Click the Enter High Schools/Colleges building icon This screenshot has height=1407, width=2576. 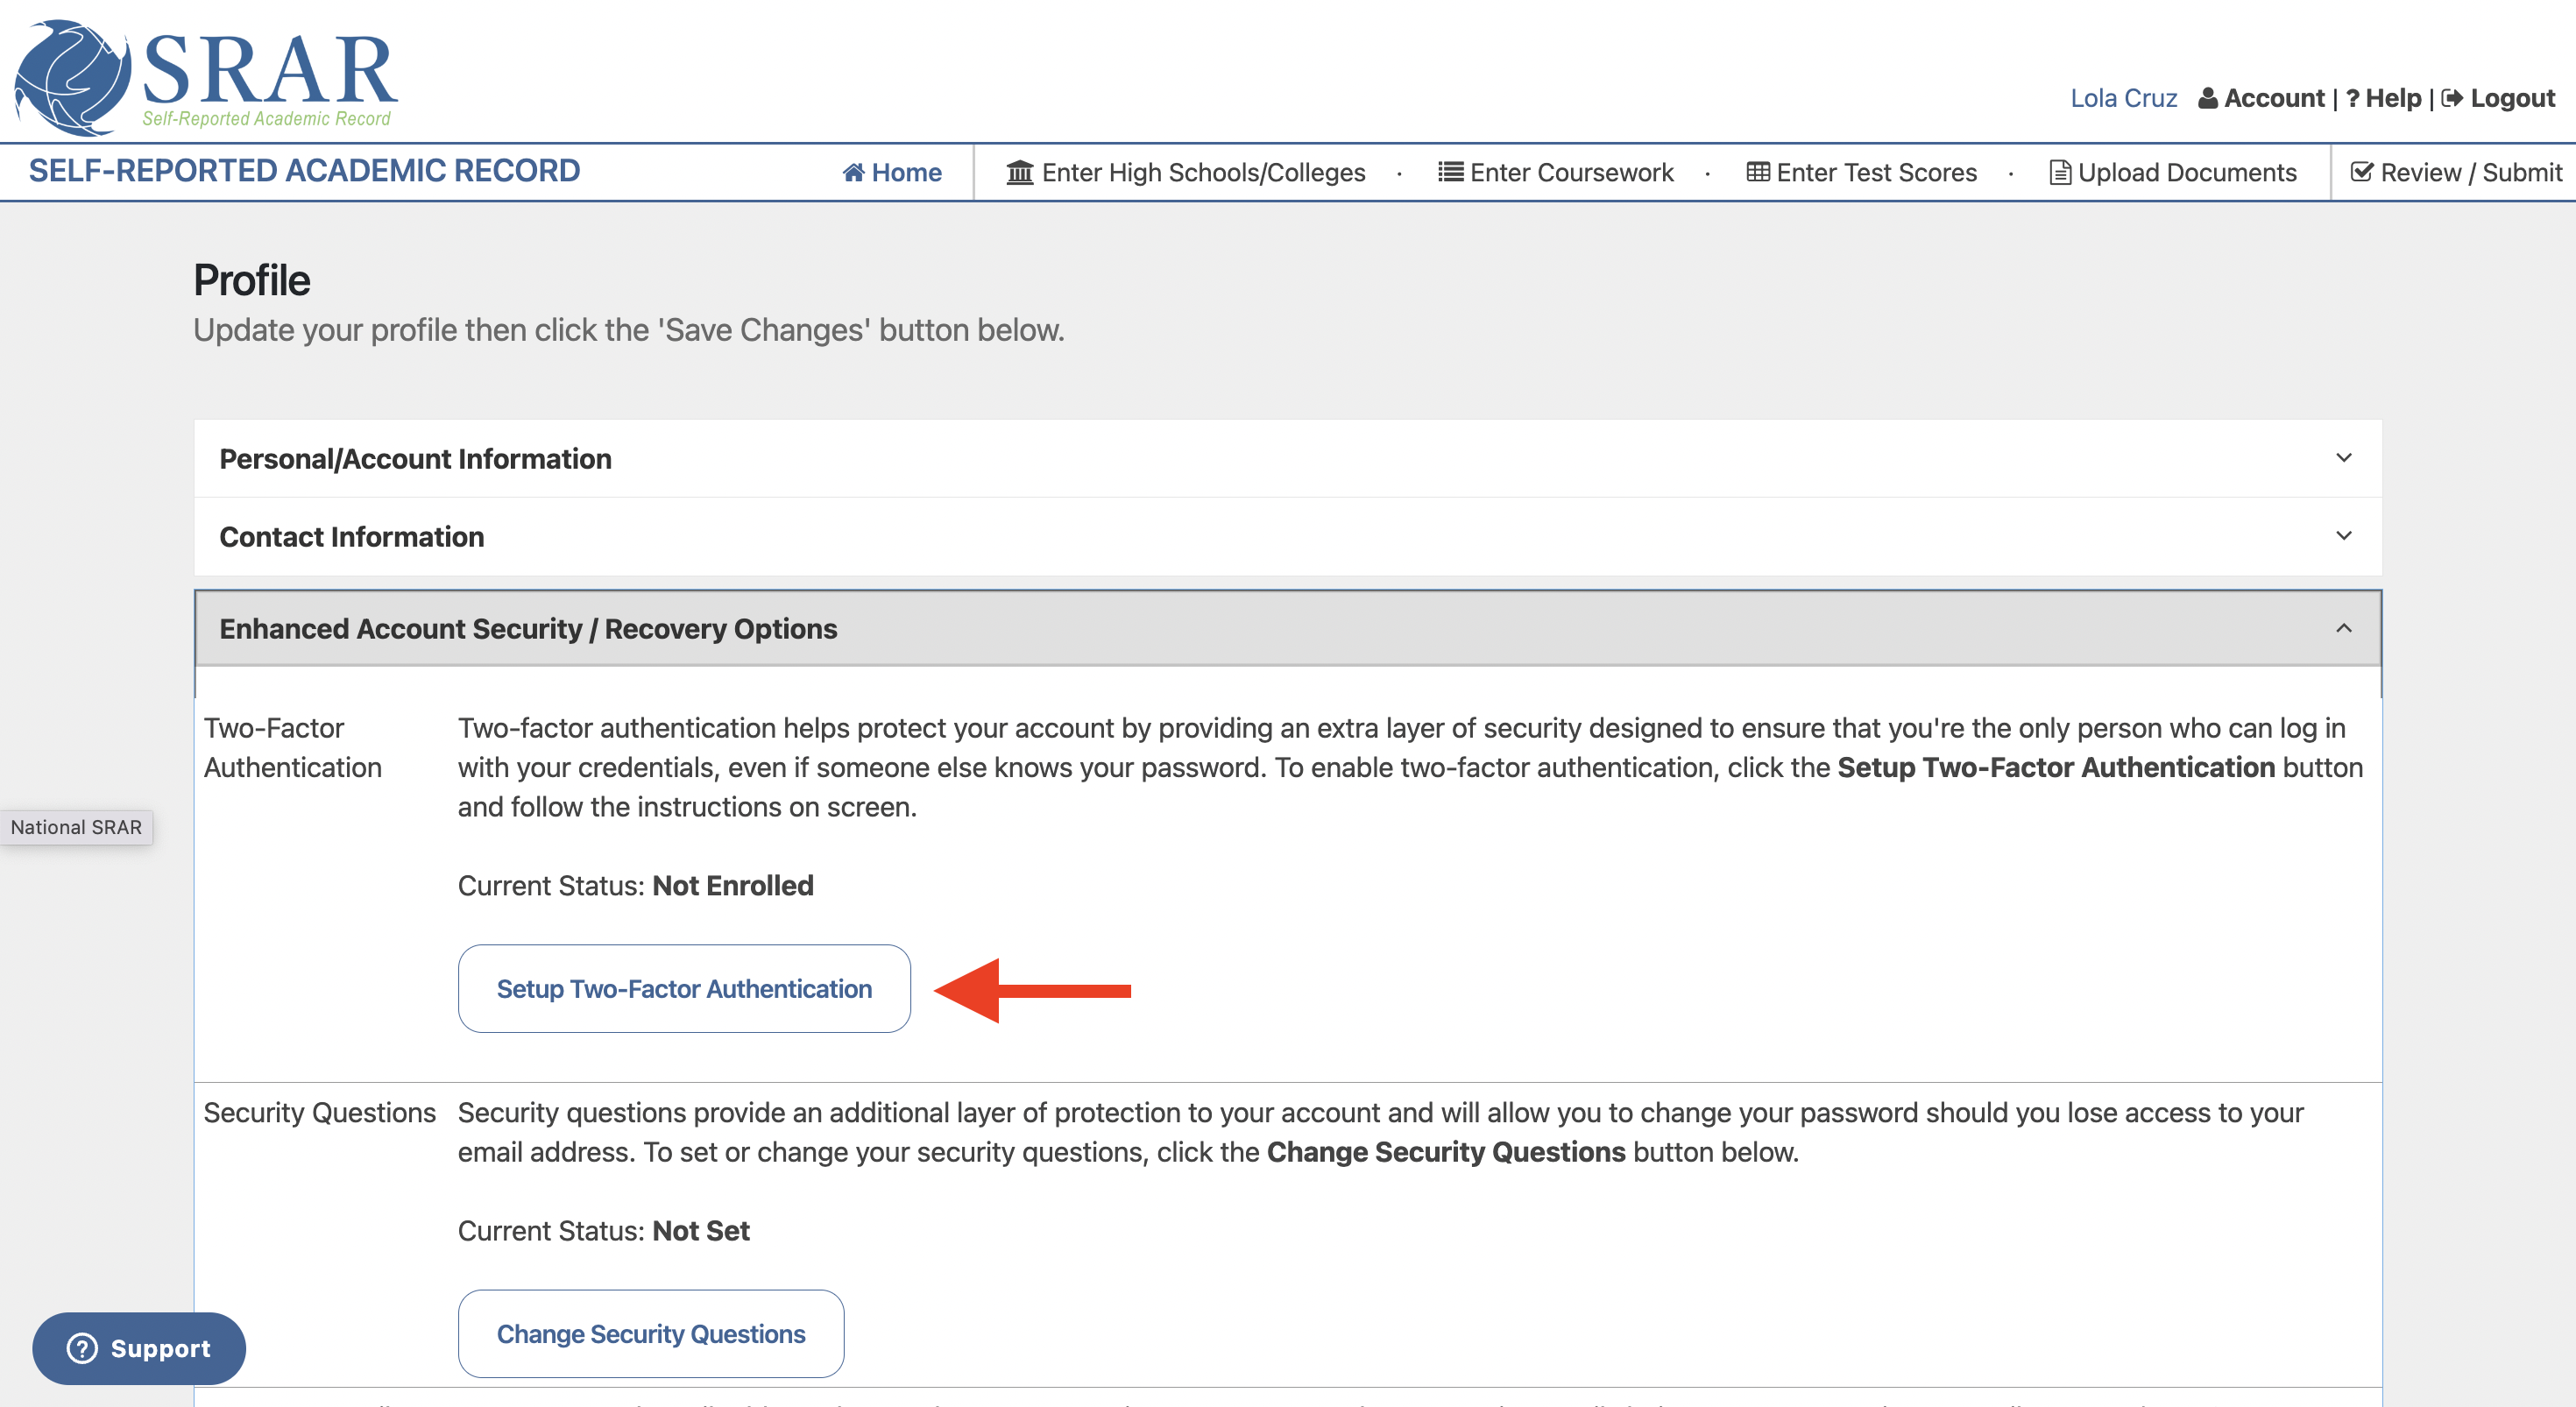click(x=1019, y=173)
